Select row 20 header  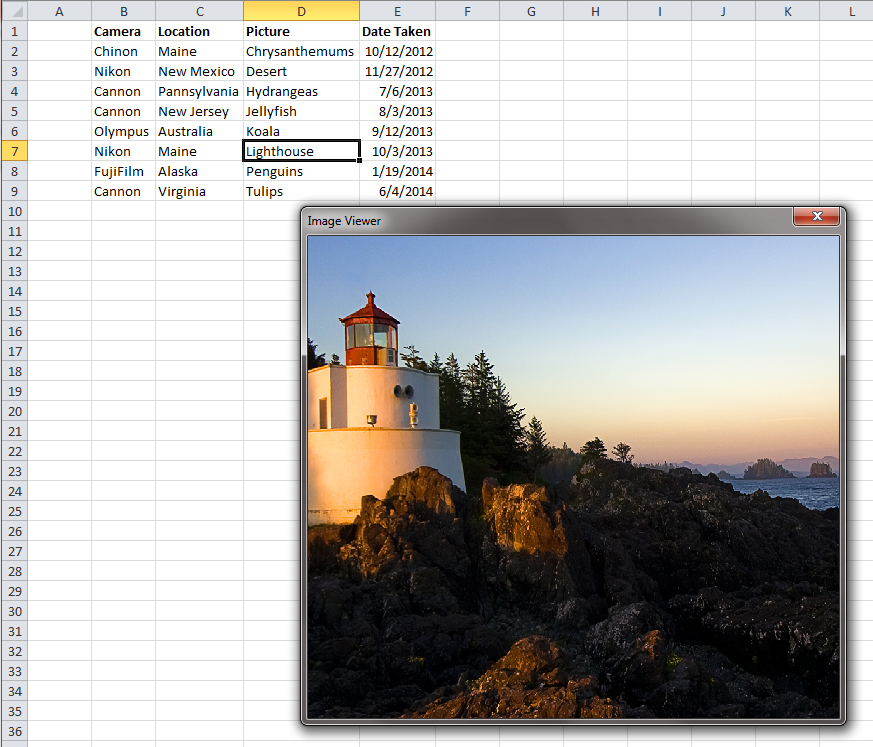[14, 411]
